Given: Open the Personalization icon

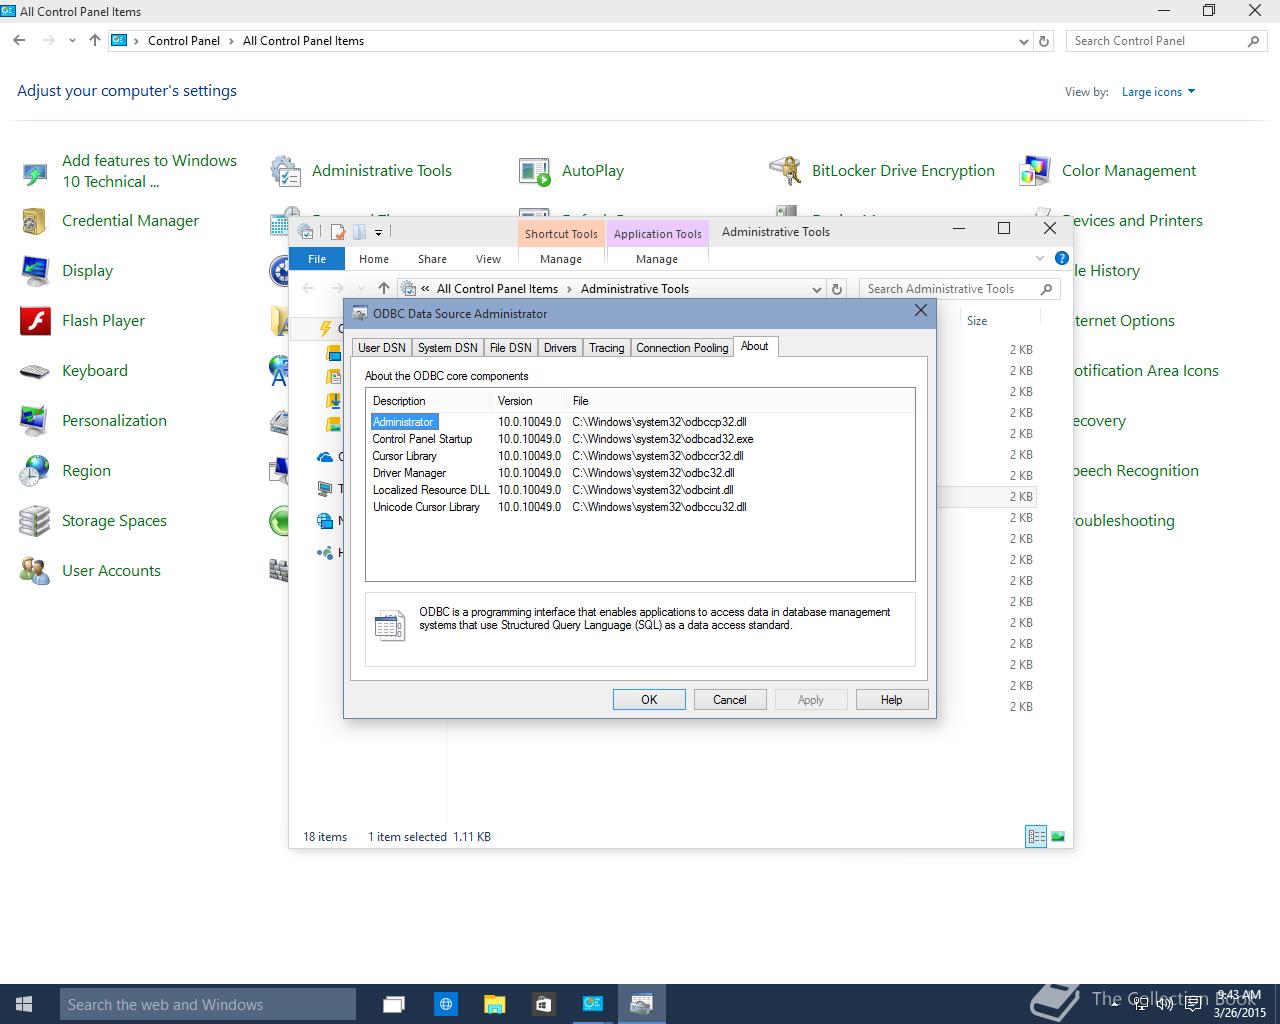Looking at the screenshot, I should (35, 421).
